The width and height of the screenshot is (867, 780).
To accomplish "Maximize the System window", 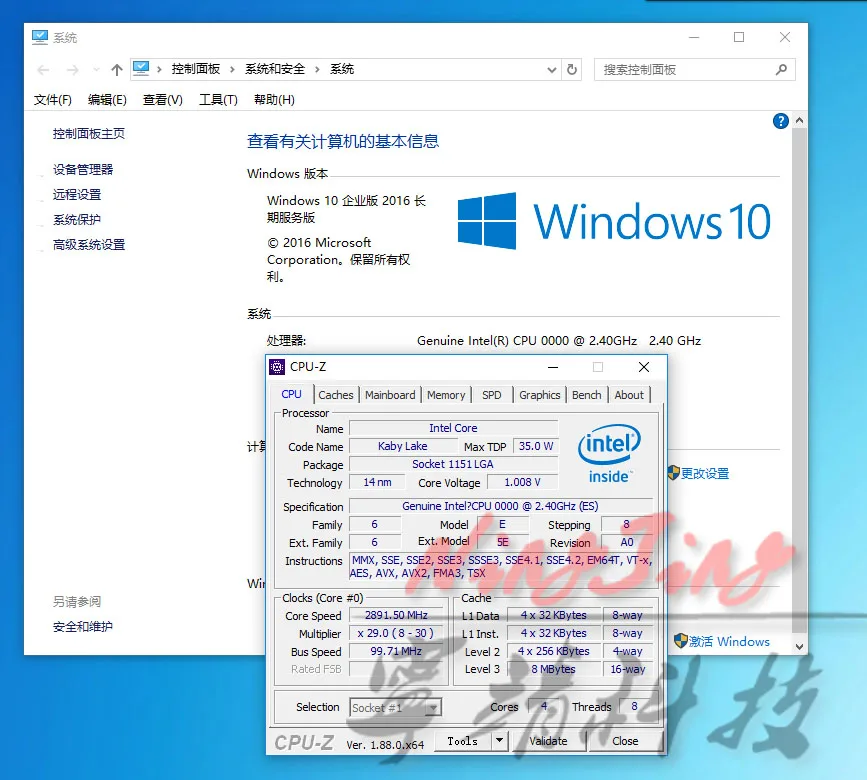I will tap(739, 37).
